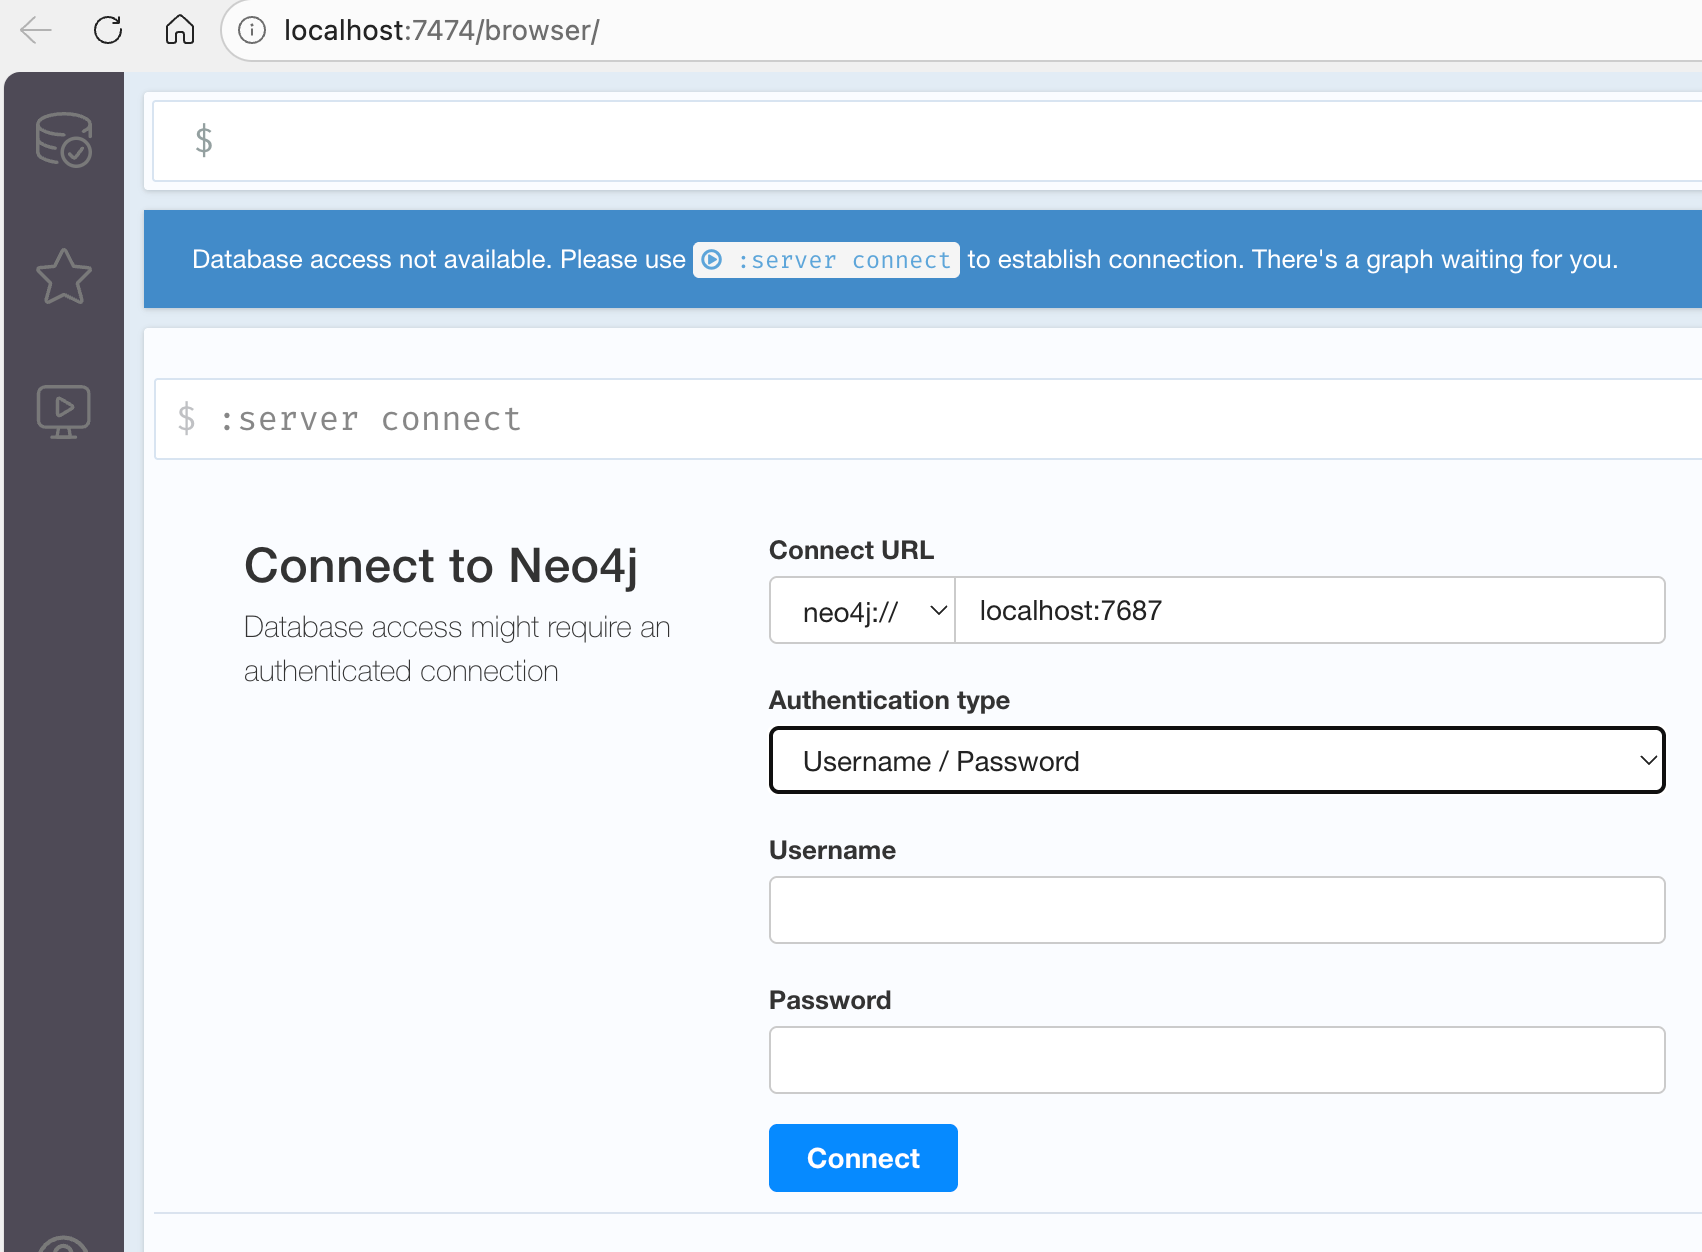The height and width of the screenshot is (1252, 1702).
Task: Click the :server connect frame command text
Action: (370, 419)
